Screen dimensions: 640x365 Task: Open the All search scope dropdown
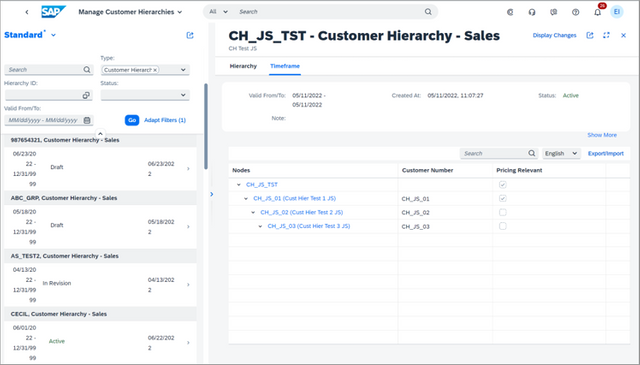click(x=218, y=12)
